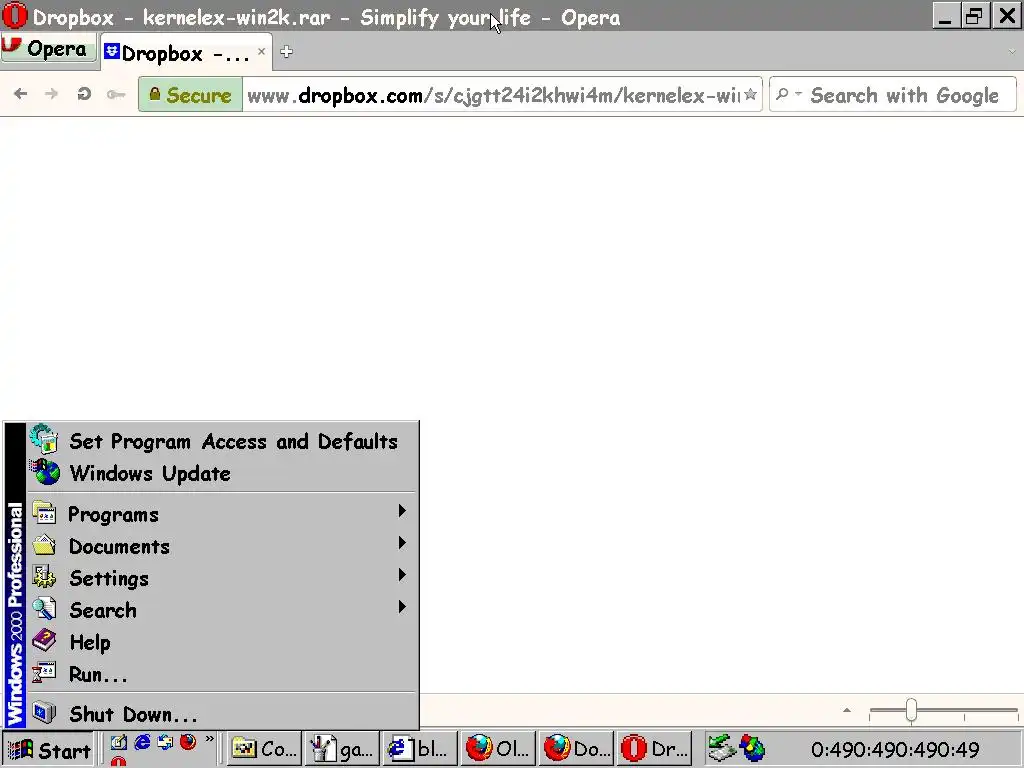This screenshot has width=1024, height=768.
Task: Expand arrow next to Programs
Action: click(x=402, y=511)
